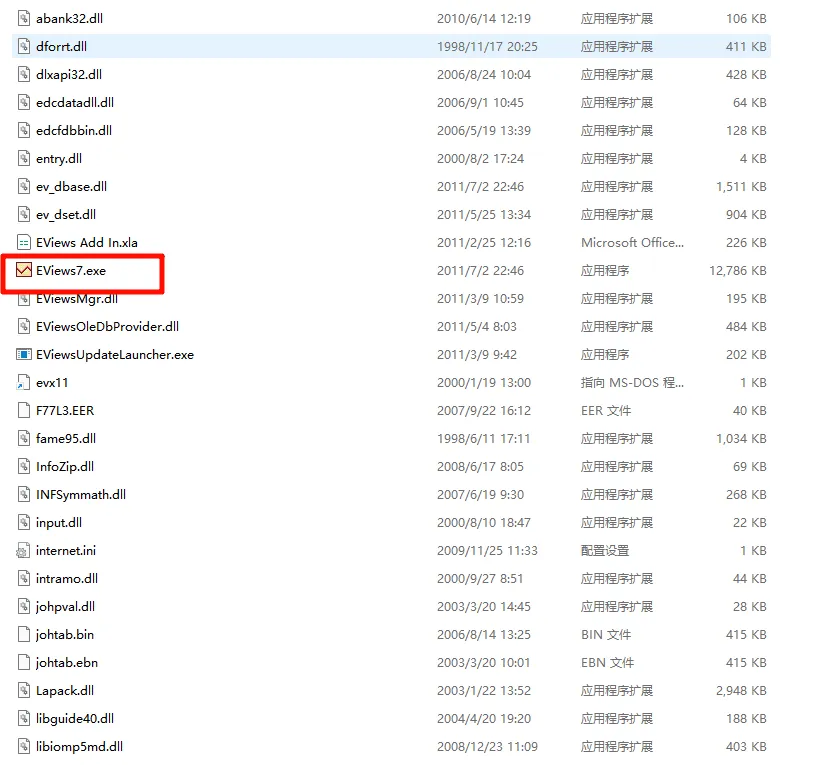
Task: Click the 2,948 KB size for Lapack.dll
Action: click(x=741, y=691)
